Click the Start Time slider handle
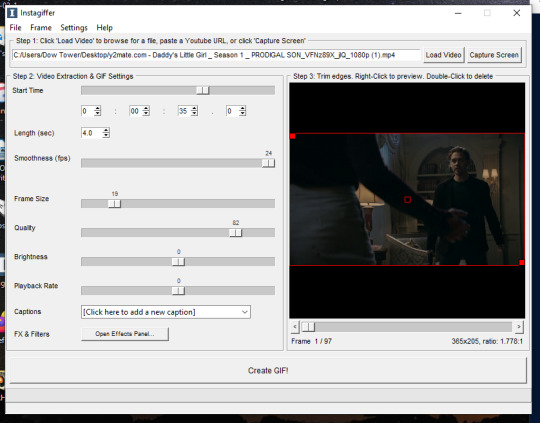 [202, 90]
